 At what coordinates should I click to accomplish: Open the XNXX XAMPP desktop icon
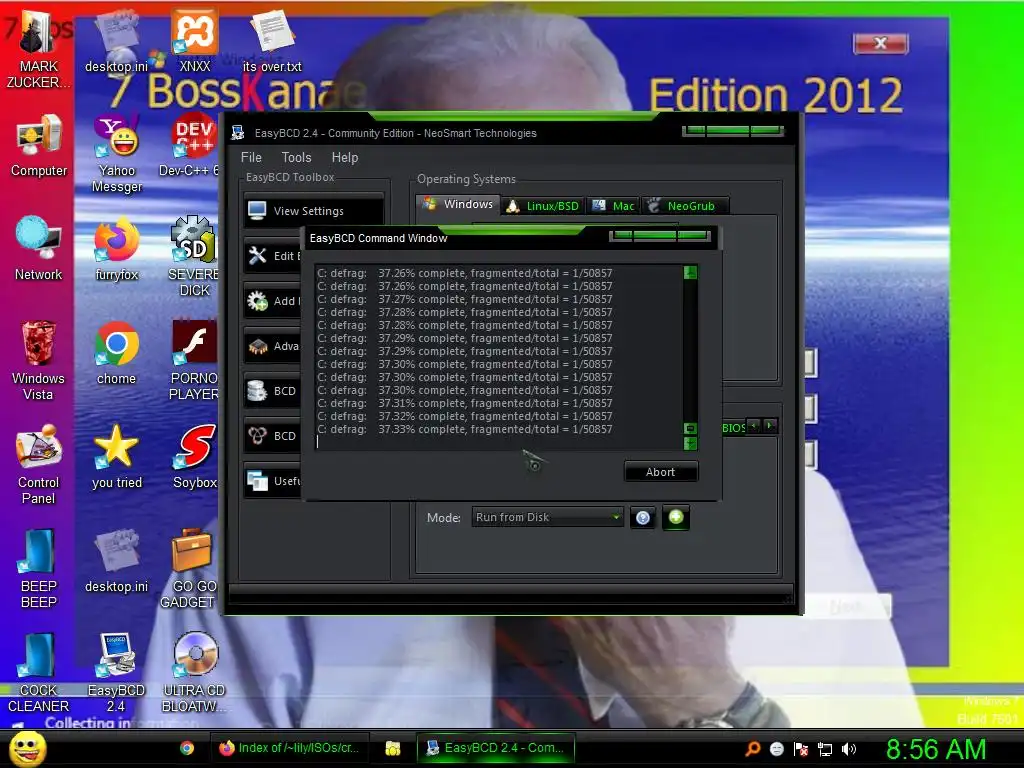click(195, 40)
